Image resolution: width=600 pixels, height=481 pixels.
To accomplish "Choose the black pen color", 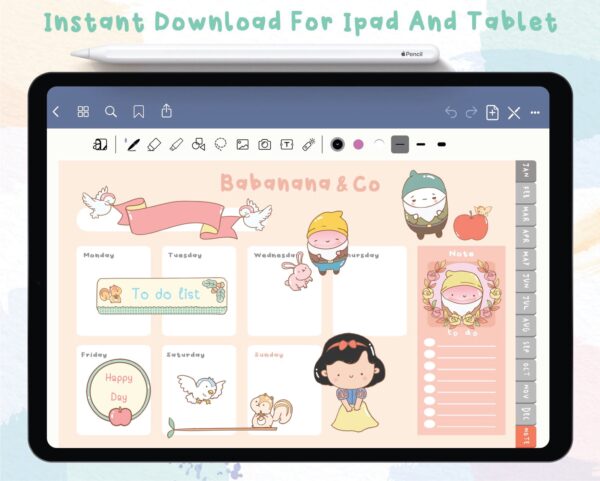I will pyautogui.click(x=337, y=144).
